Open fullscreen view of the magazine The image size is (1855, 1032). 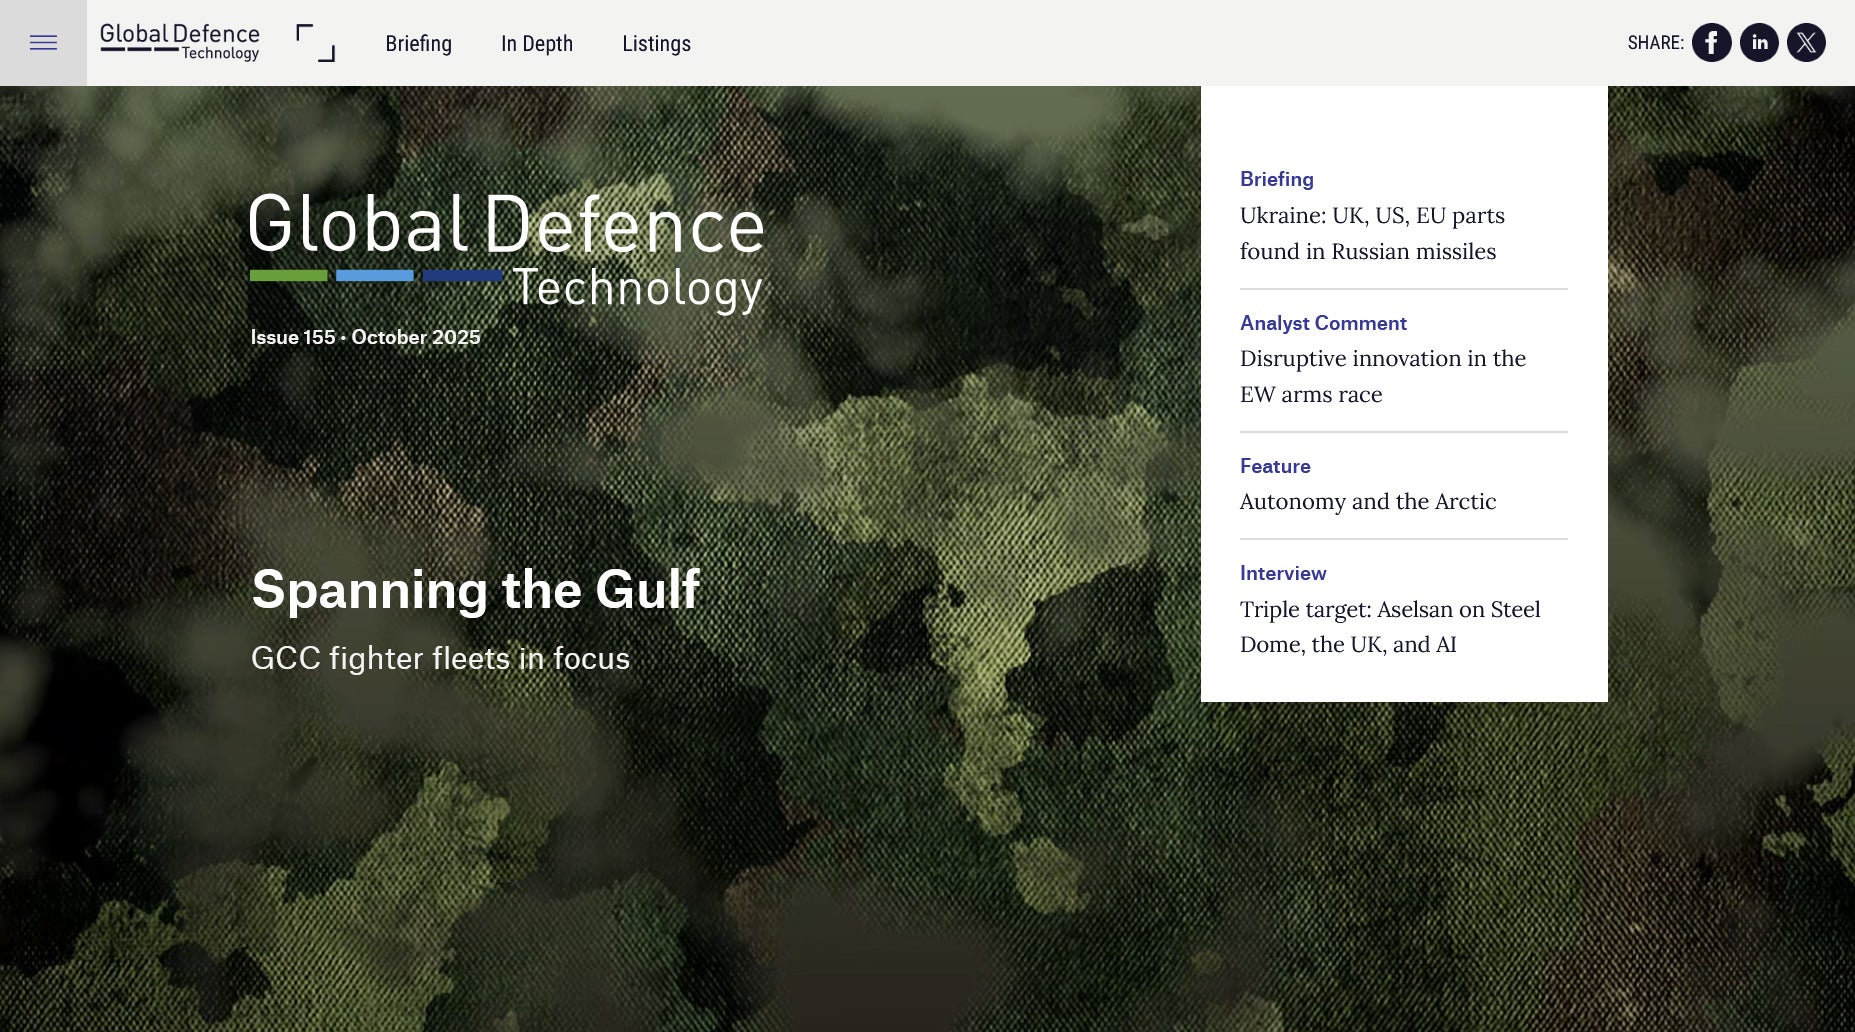click(x=314, y=43)
